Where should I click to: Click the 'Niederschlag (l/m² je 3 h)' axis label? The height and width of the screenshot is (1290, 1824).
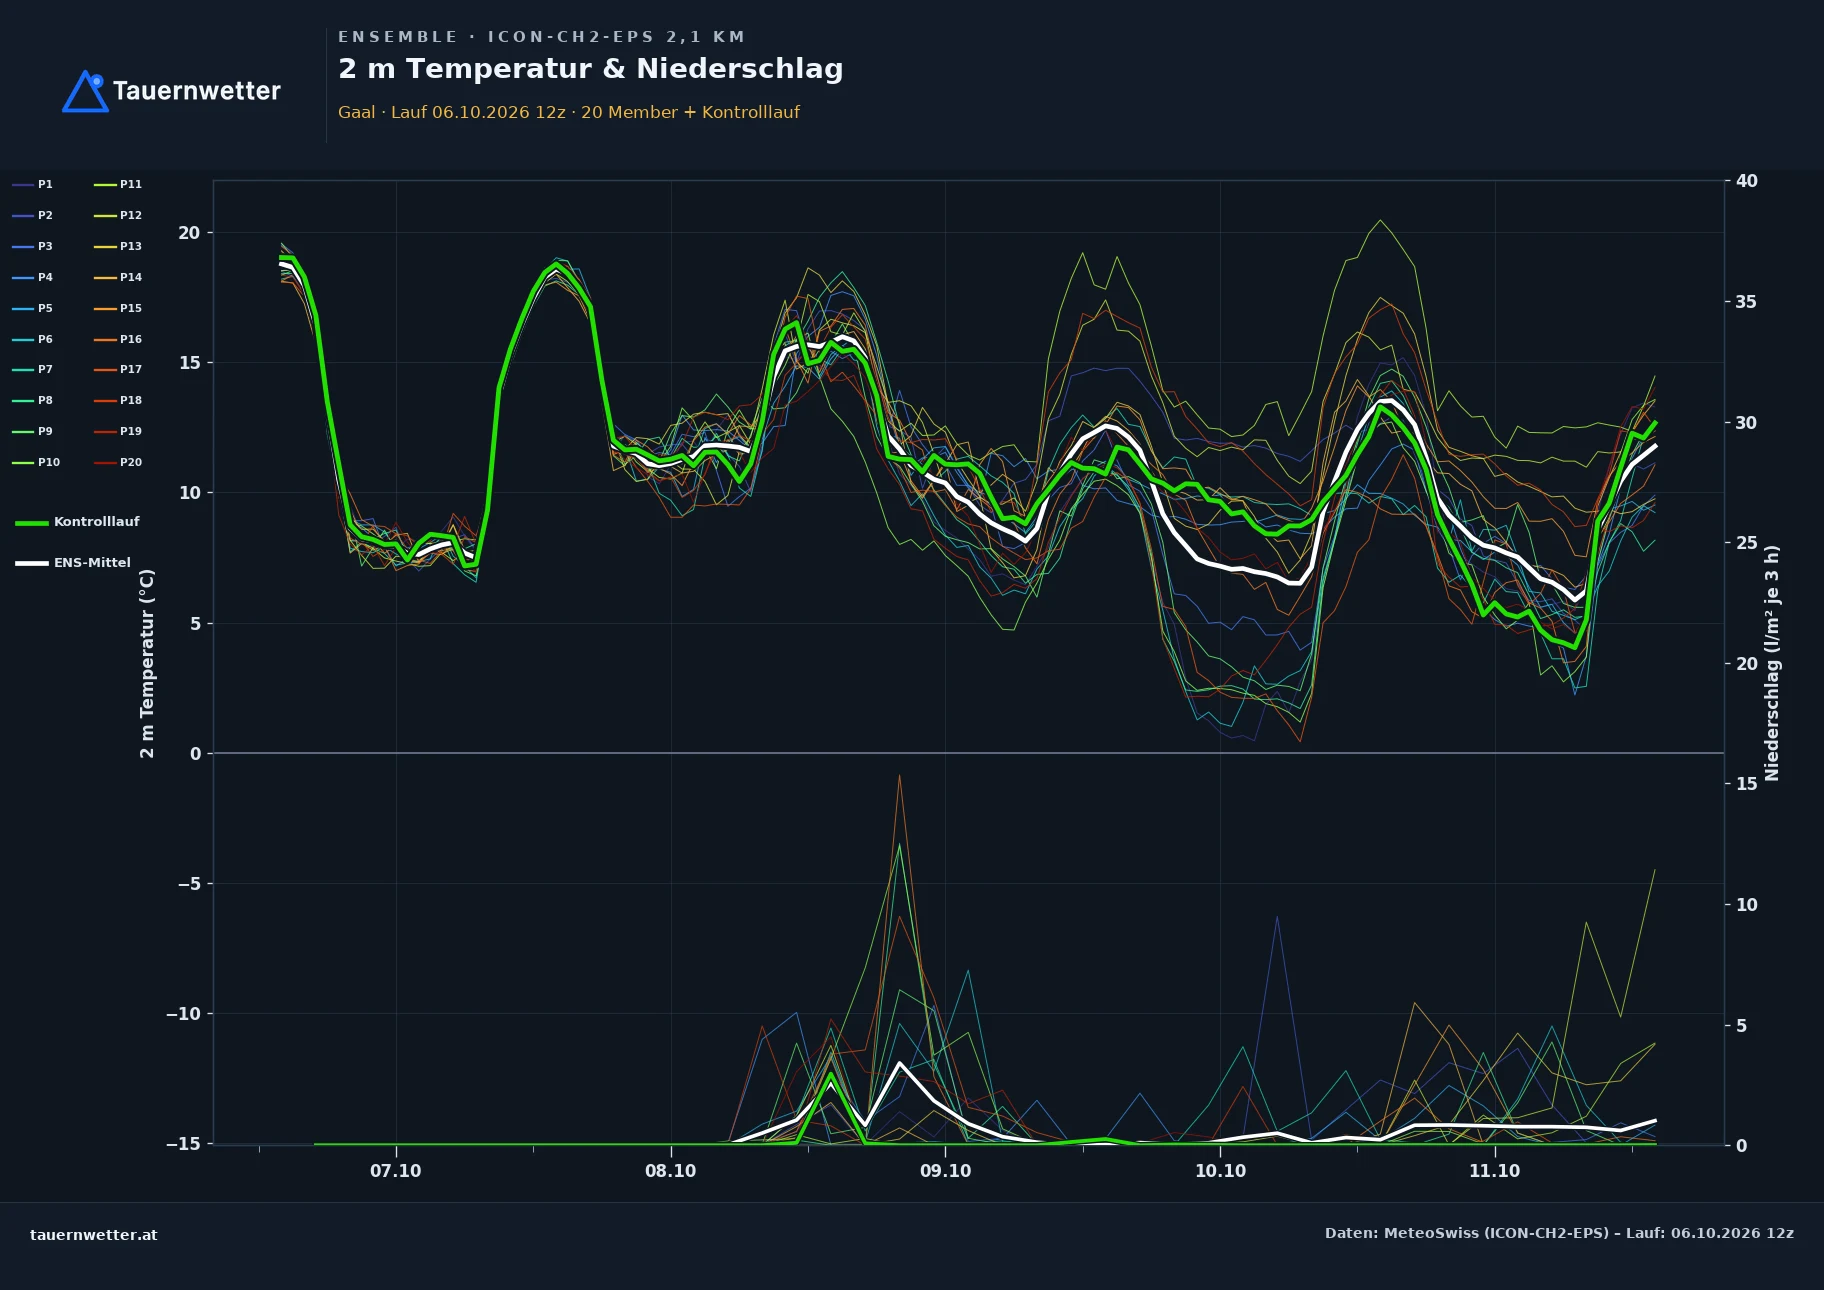[x=1772, y=663]
